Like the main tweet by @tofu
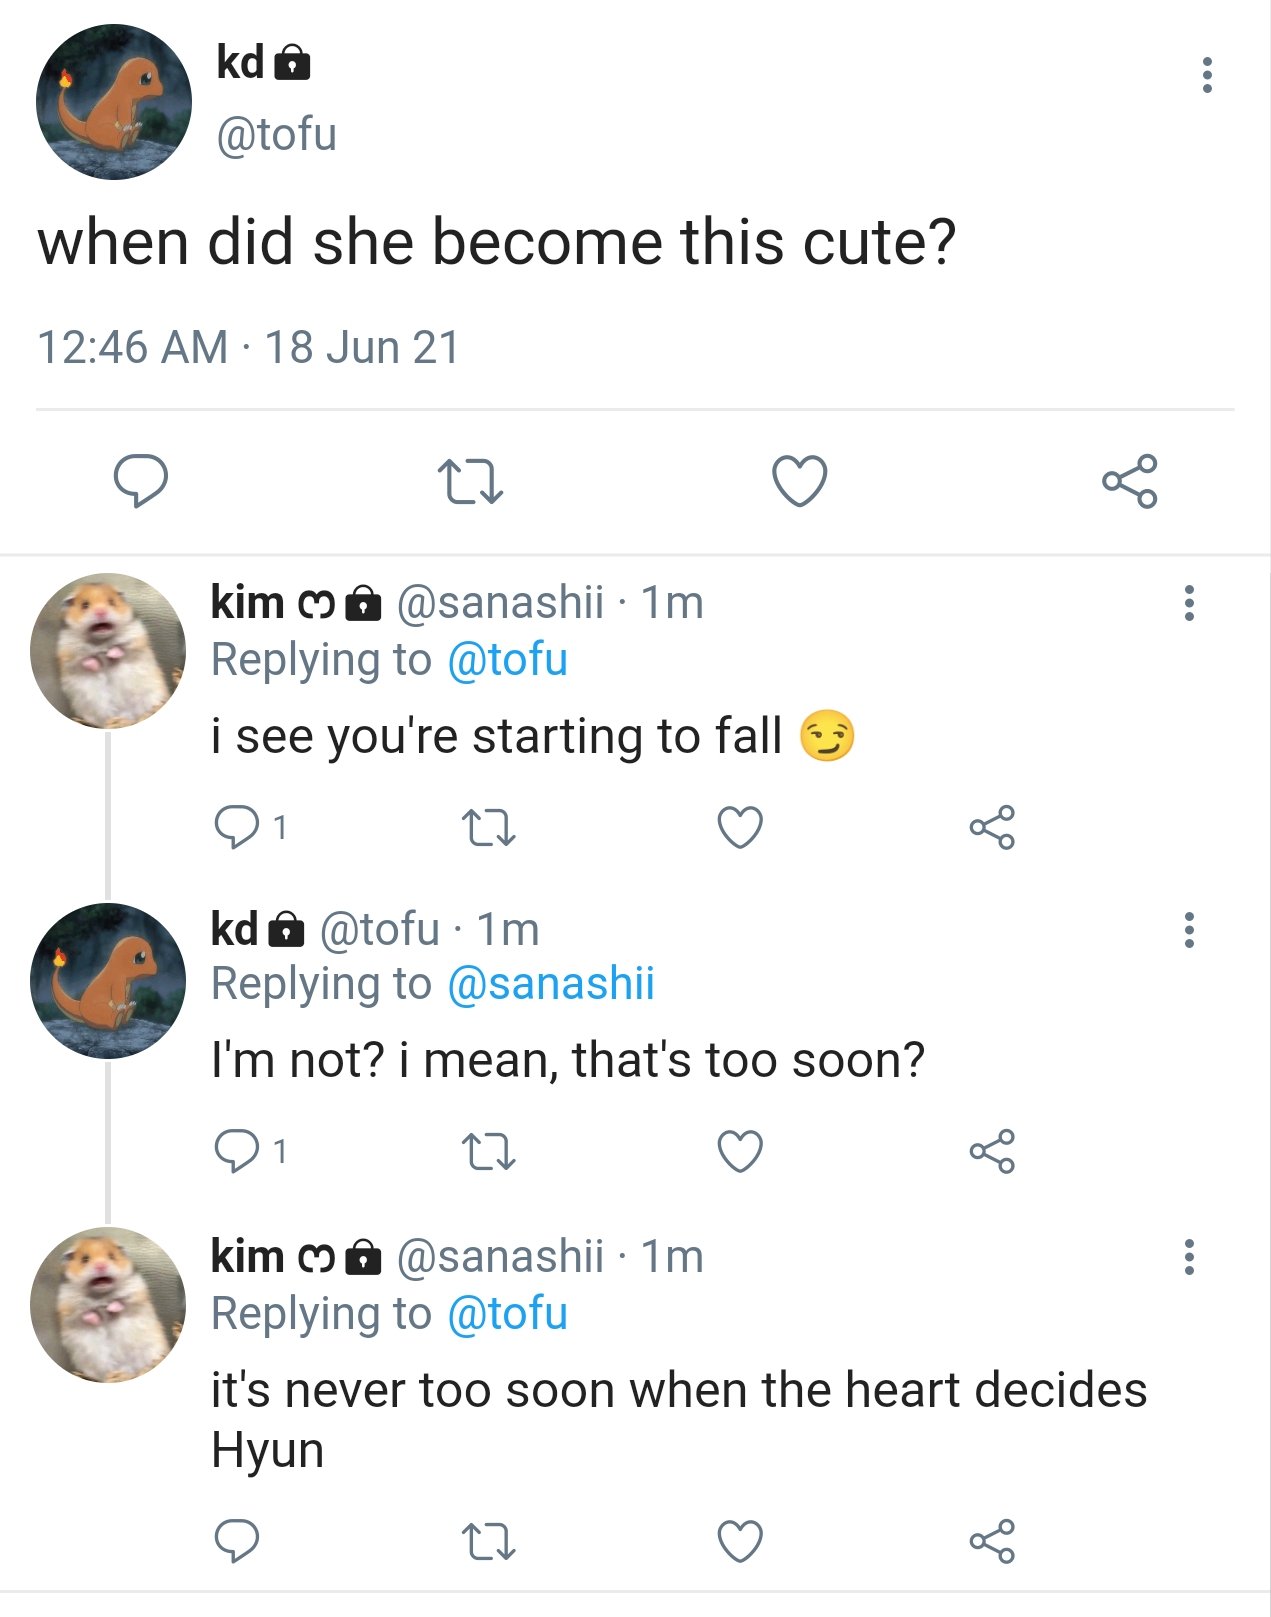 click(x=800, y=481)
